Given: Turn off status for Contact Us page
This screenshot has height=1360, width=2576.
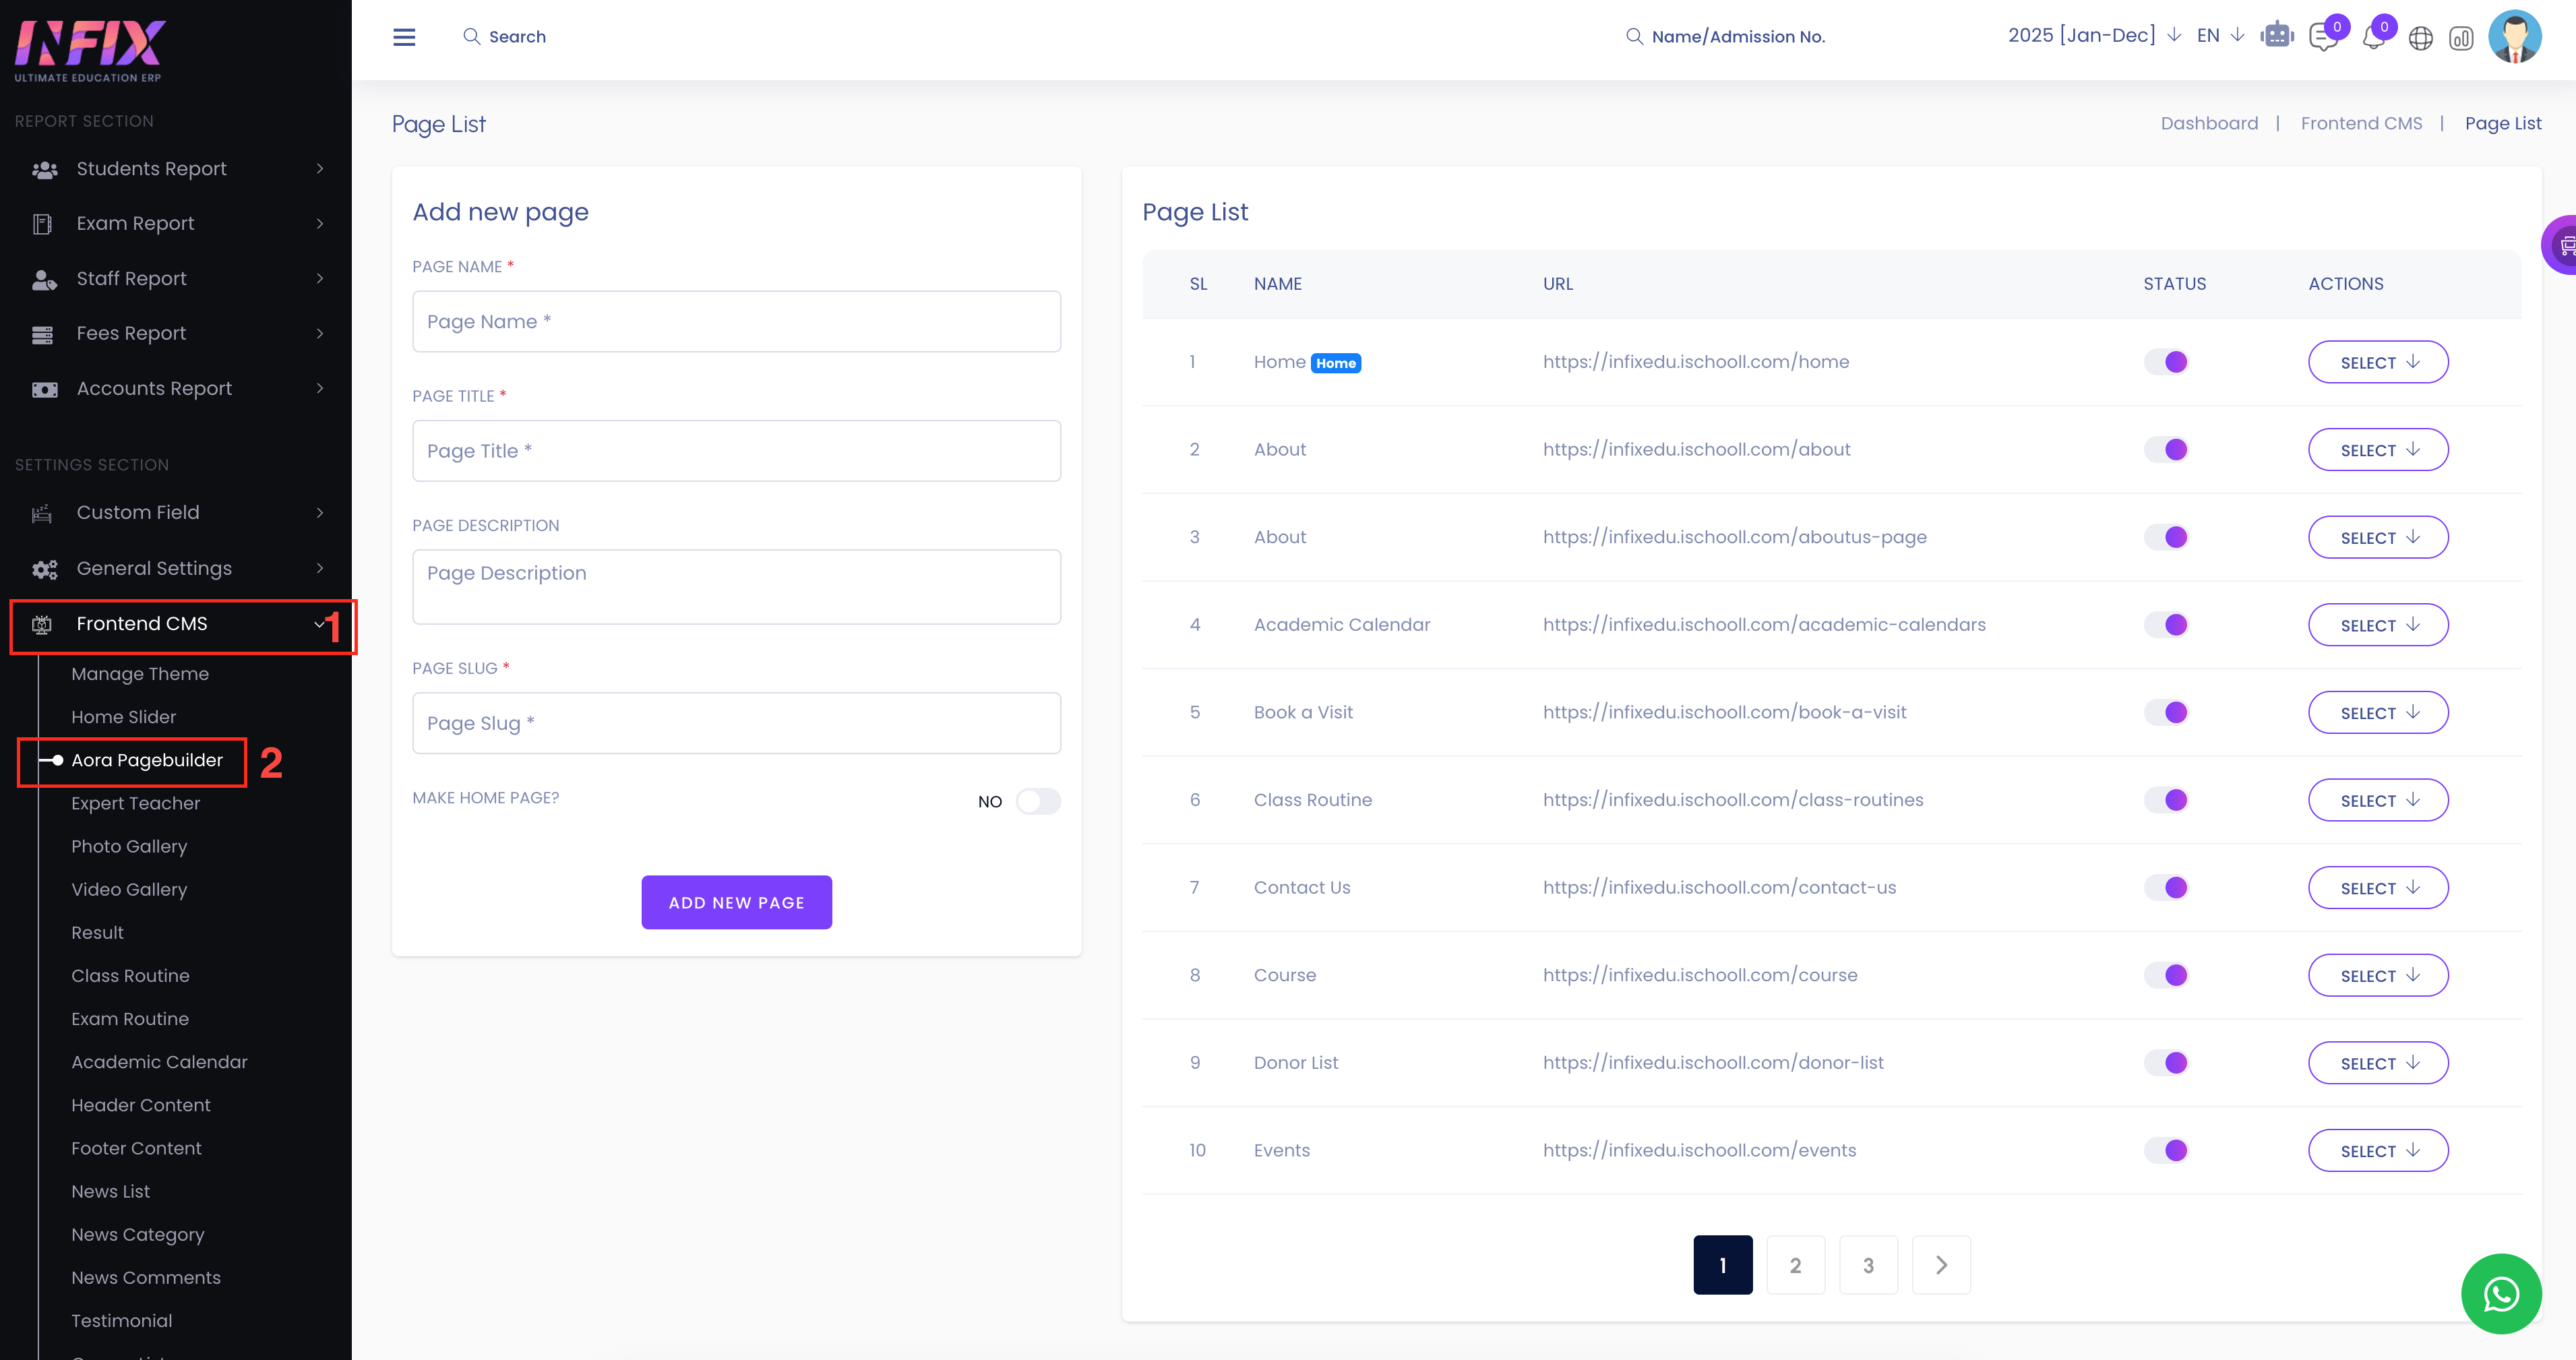Looking at the screenshot, I should point(2166,887).
